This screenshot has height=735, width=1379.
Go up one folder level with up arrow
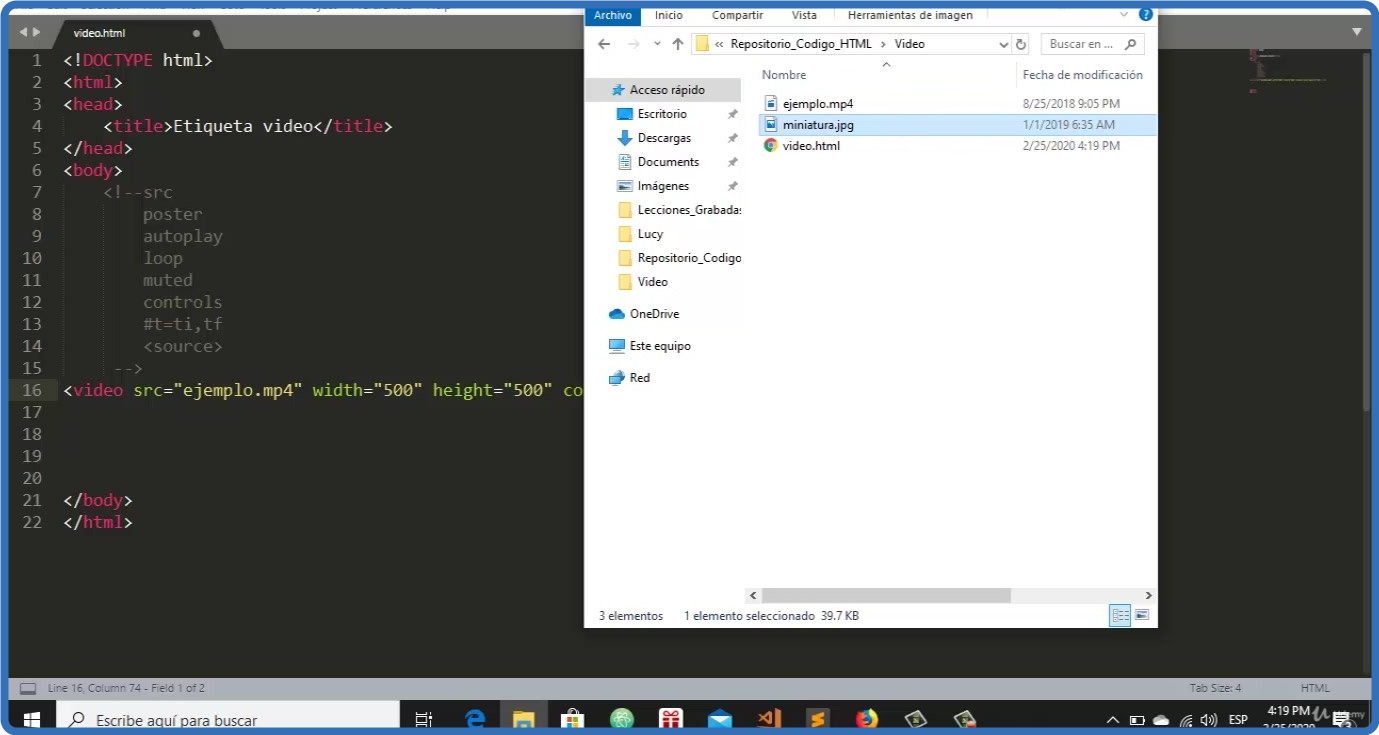pos(678,44)
